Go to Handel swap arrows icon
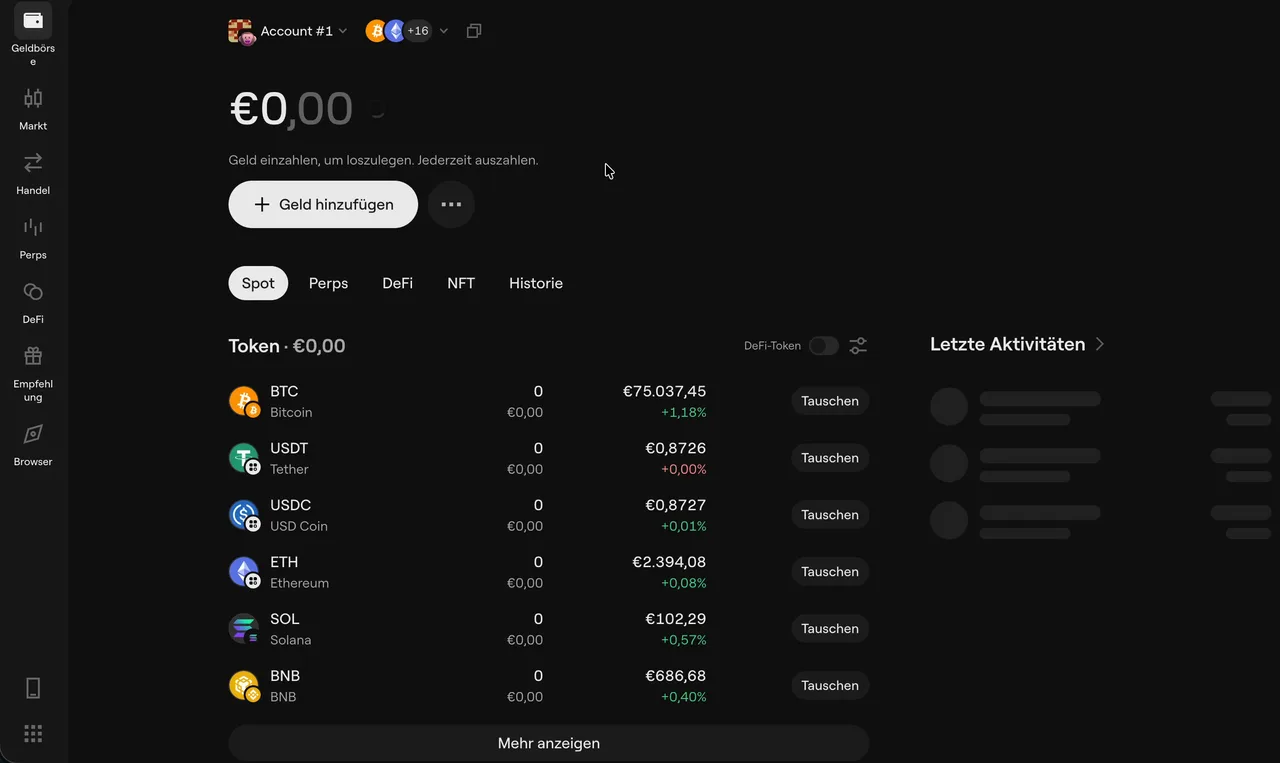The width and height of the screenshot is (1280, 763). click(33, 162)
